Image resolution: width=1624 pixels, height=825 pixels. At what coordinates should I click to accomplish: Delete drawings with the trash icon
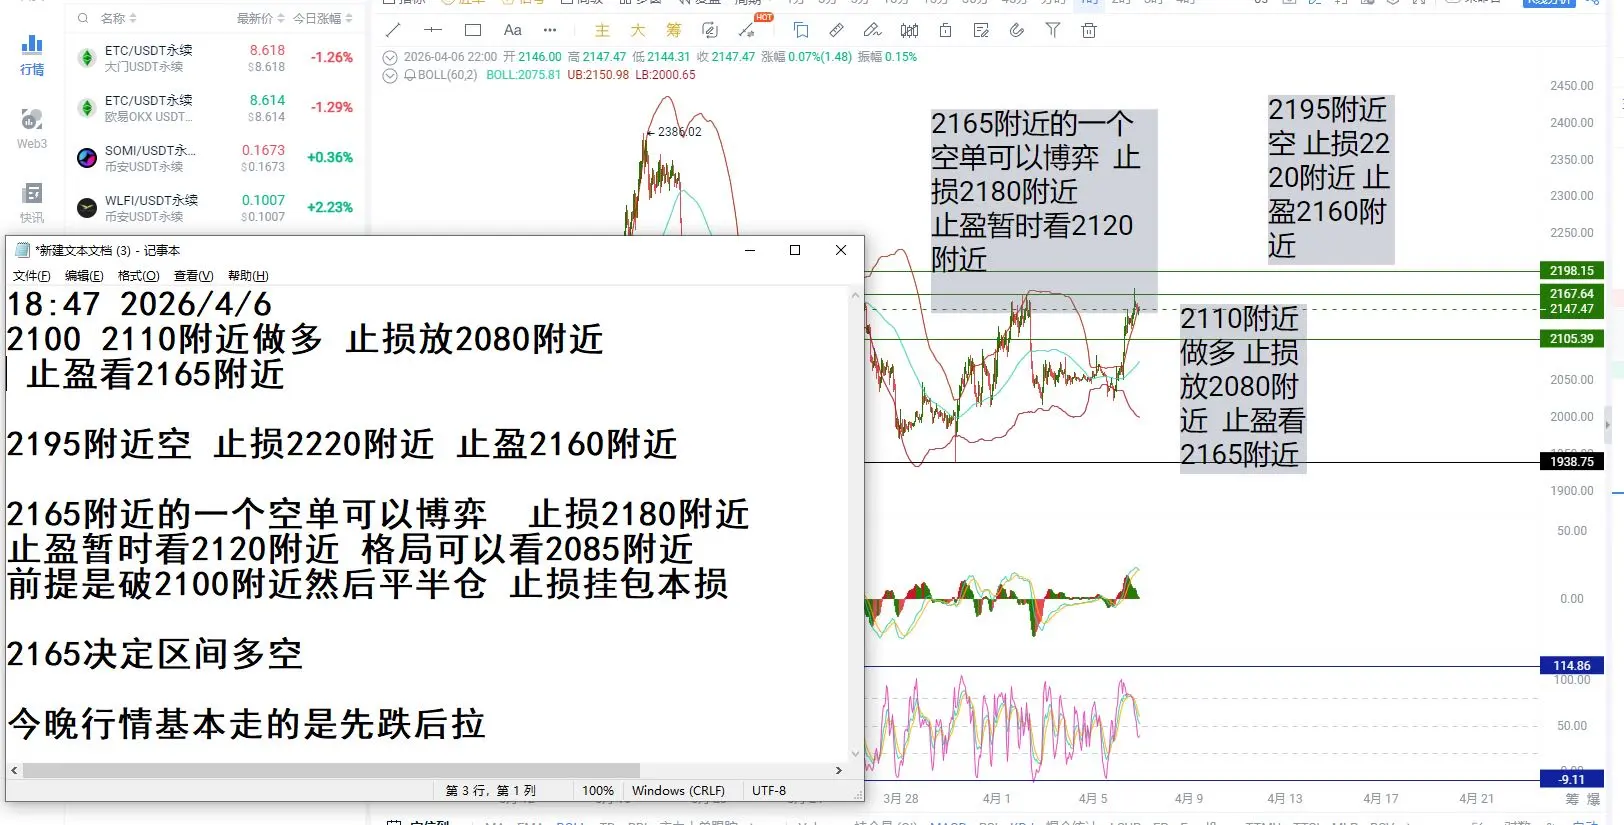point(1089,30)
